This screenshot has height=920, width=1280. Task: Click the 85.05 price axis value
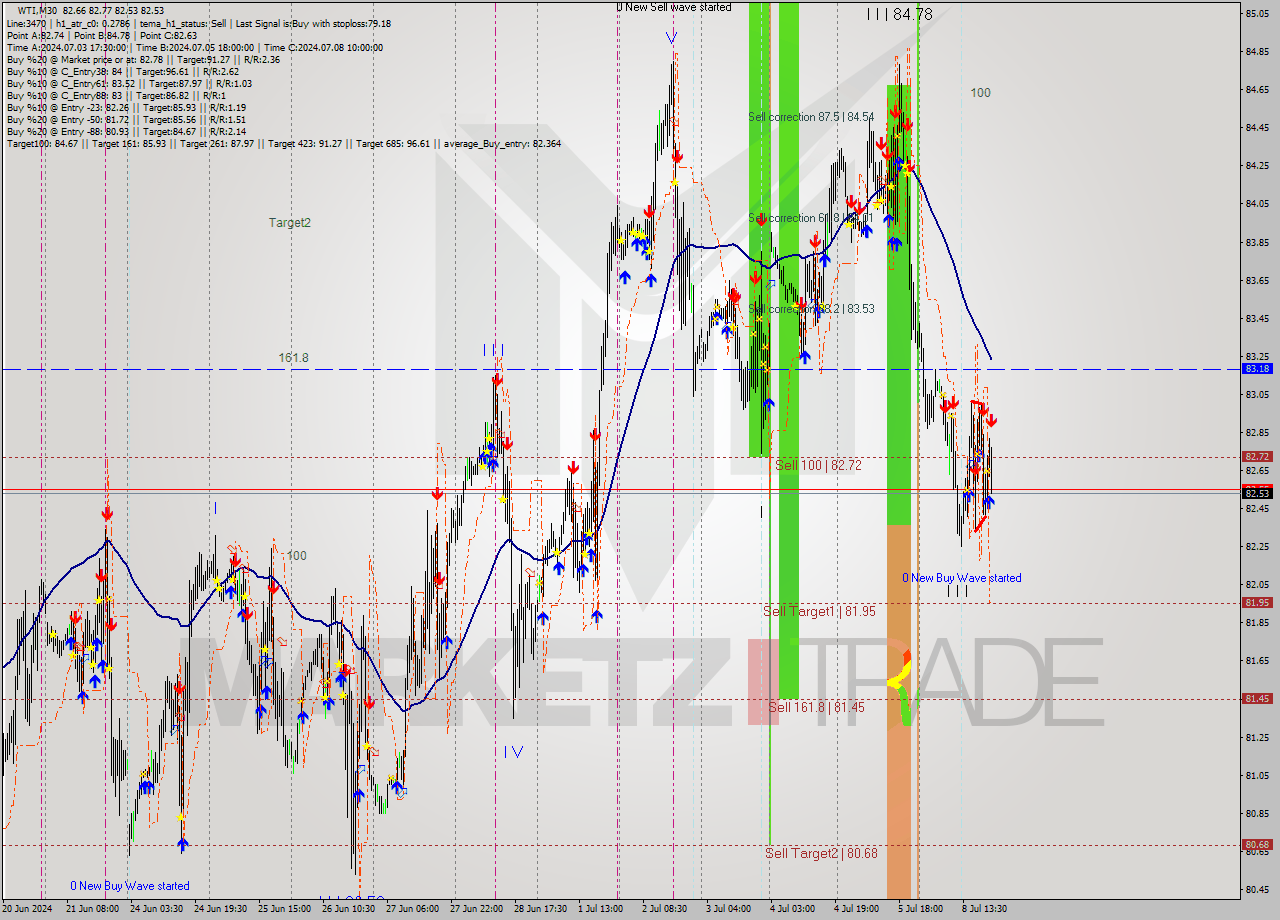(1258, 13)
